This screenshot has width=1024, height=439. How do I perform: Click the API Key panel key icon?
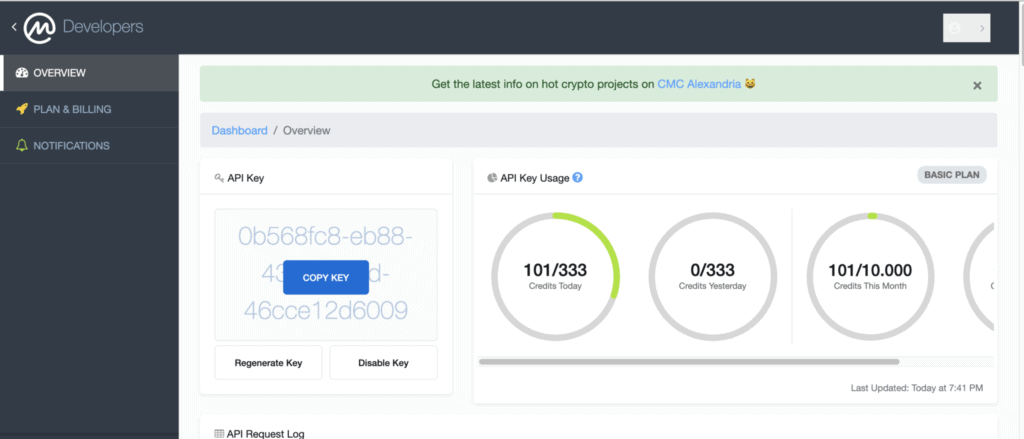[x=219, y=178]
